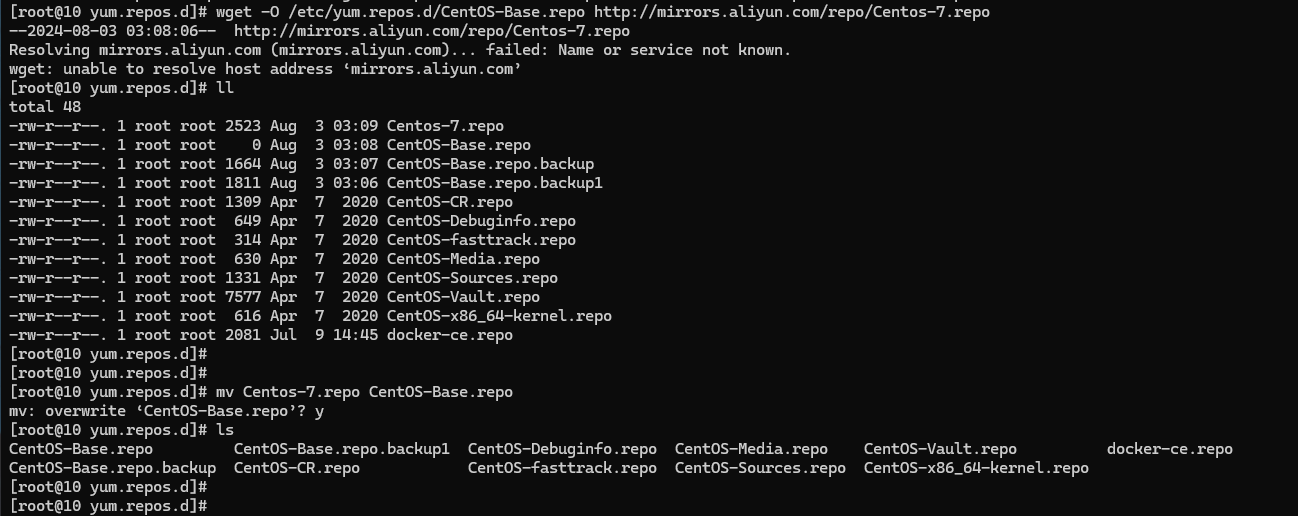
Task: Click the aliyun URL in the wget command
Action: (x=792, y=12)
